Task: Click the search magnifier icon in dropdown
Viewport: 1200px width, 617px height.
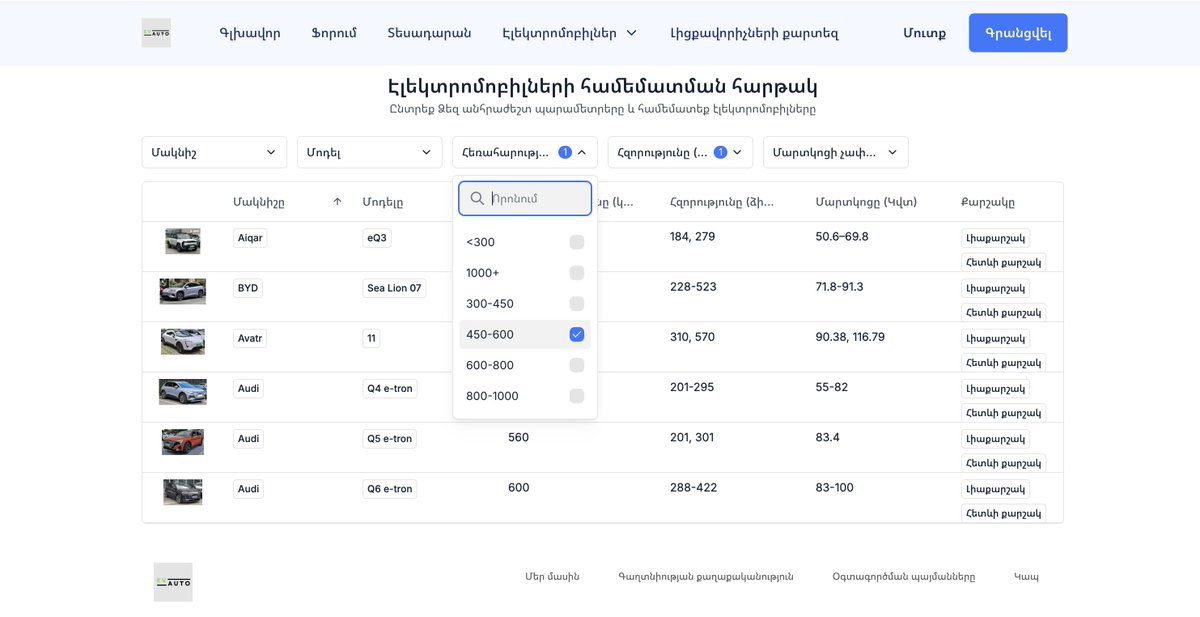Action: tap(477, 198)
